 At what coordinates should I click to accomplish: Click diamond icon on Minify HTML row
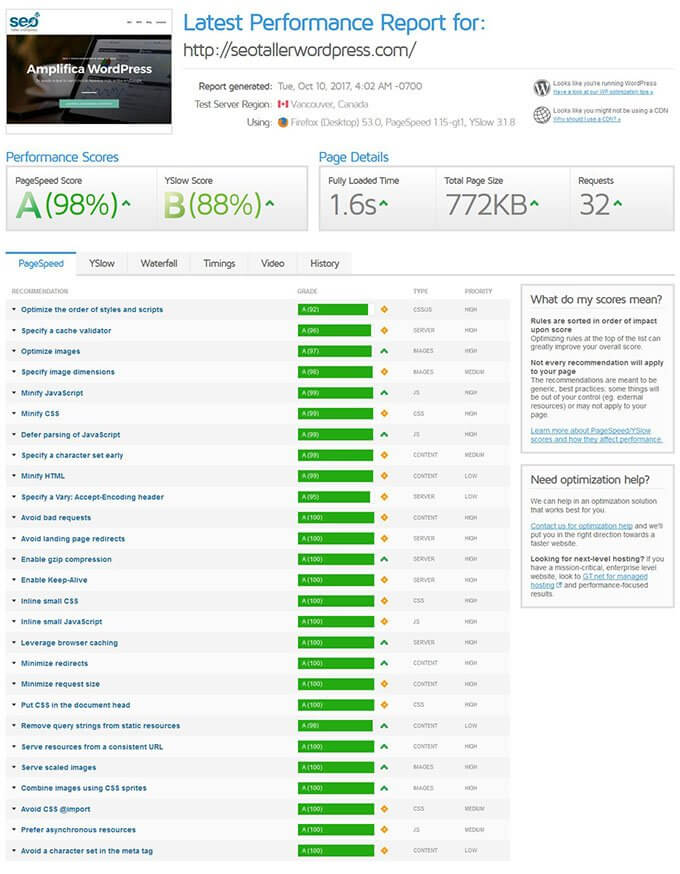tap(384, 476)
